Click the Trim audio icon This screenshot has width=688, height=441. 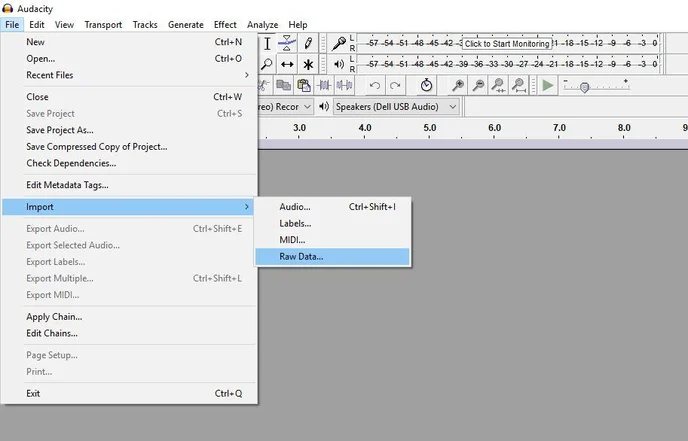click(324, 85)
